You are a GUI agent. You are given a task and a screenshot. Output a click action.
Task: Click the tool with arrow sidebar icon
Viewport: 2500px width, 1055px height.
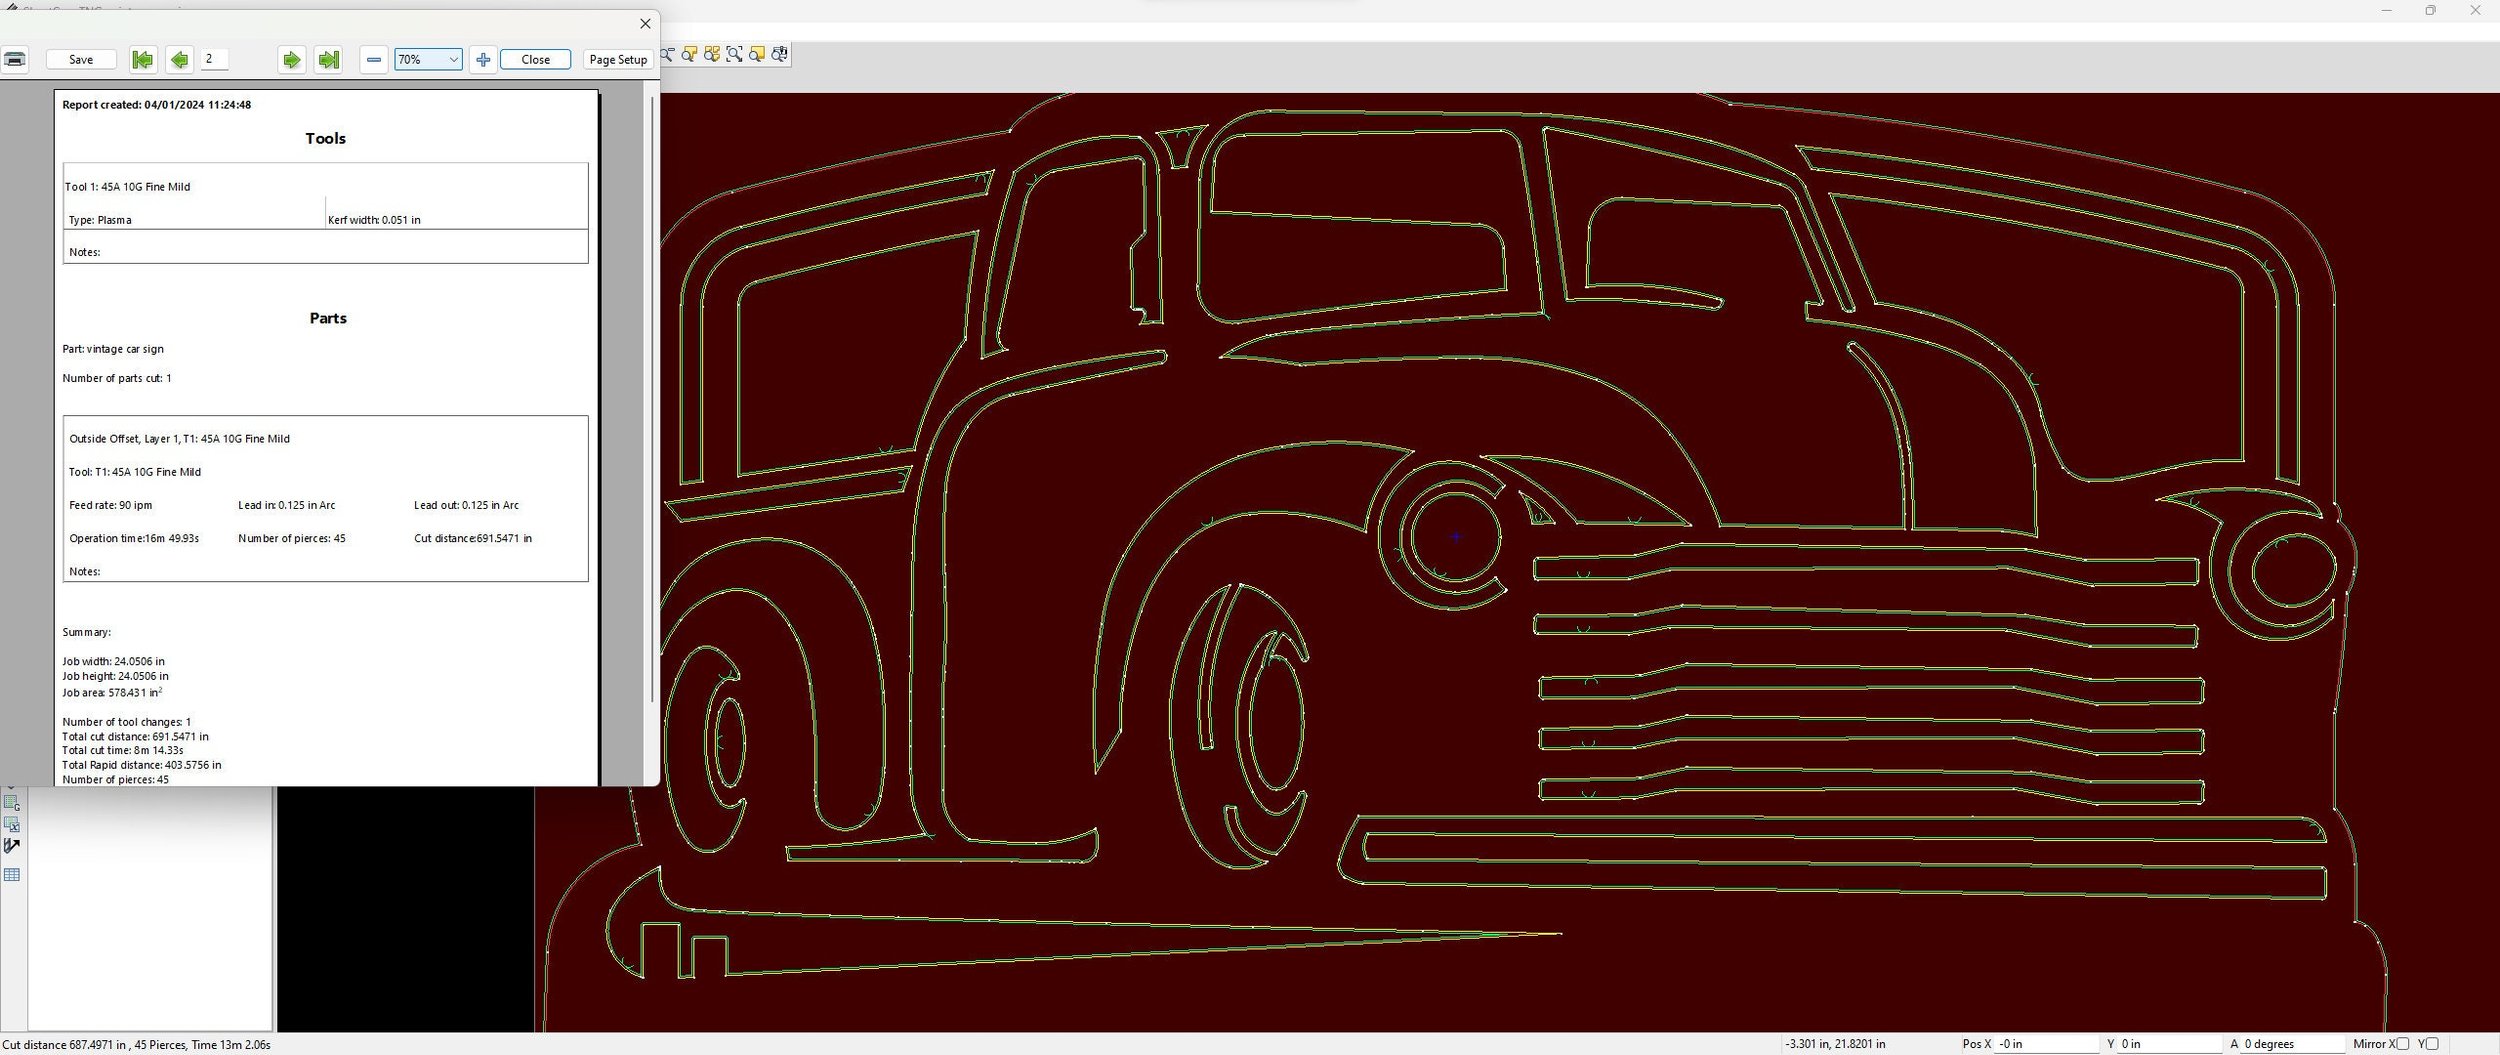pyautogui.click(x=12, y=847)
